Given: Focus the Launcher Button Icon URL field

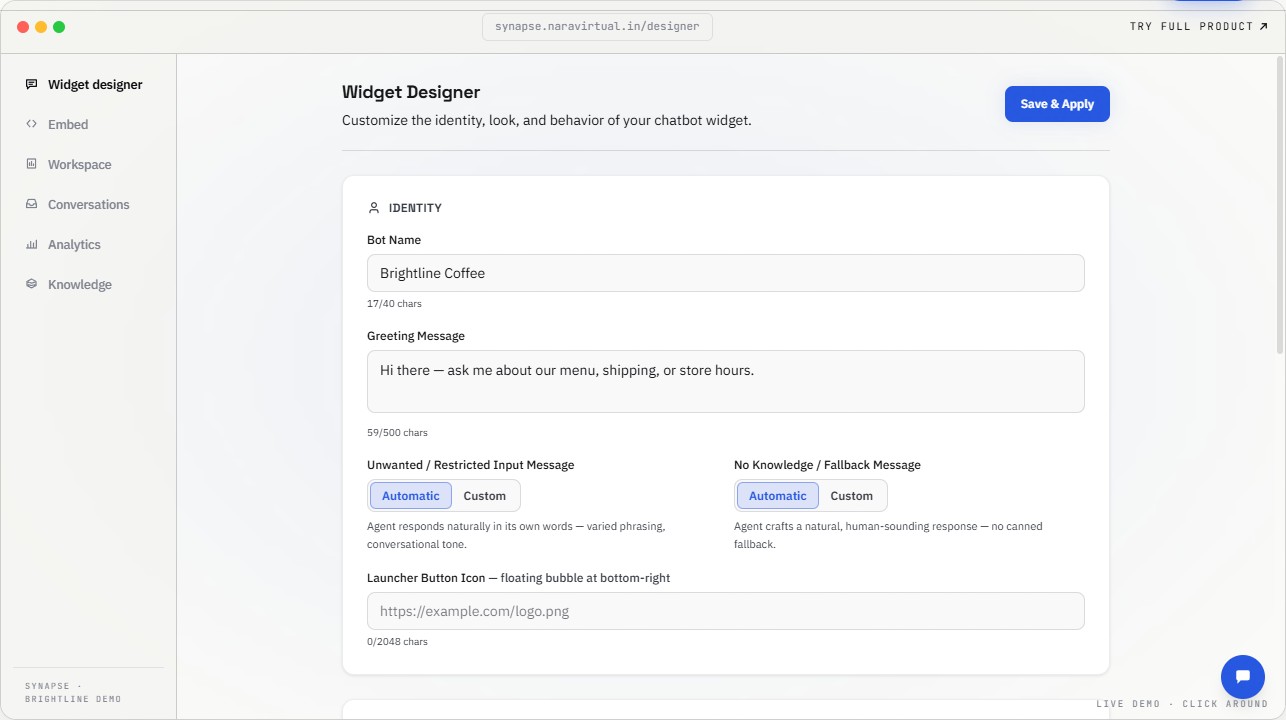Looking at the screenshot, I should pyautogui.click(x=726, y=611).
